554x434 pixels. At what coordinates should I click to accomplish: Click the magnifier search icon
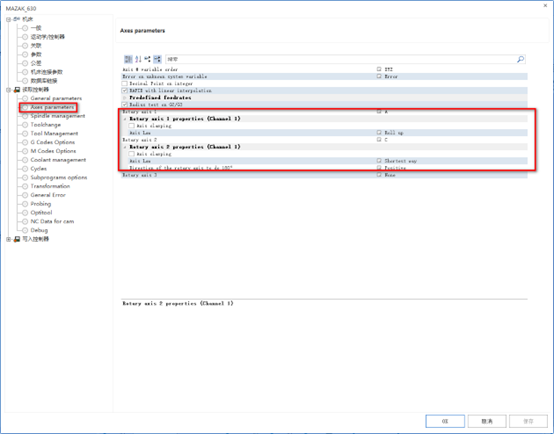click(x=520, y=59)
